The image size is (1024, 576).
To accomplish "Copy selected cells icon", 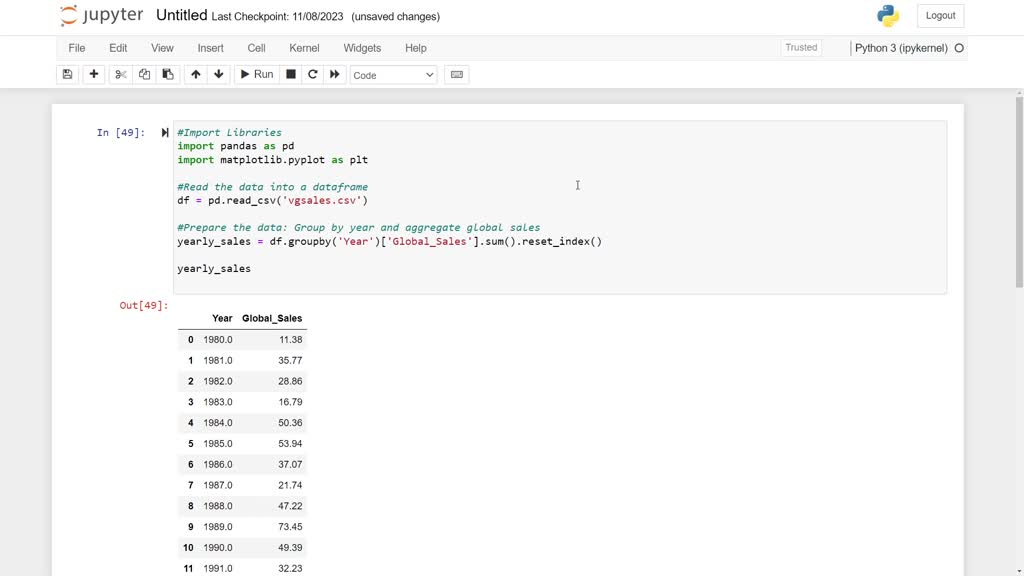I will coord(144,74).
